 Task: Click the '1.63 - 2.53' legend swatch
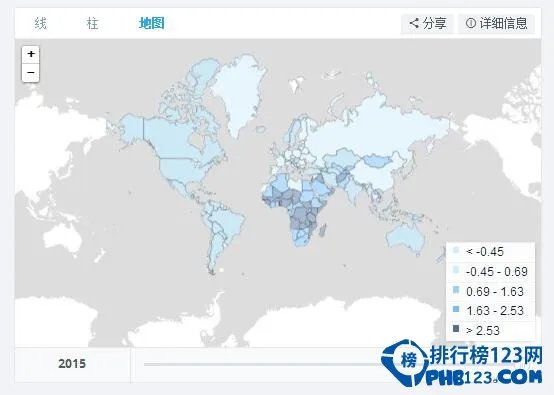coord(456,309)
